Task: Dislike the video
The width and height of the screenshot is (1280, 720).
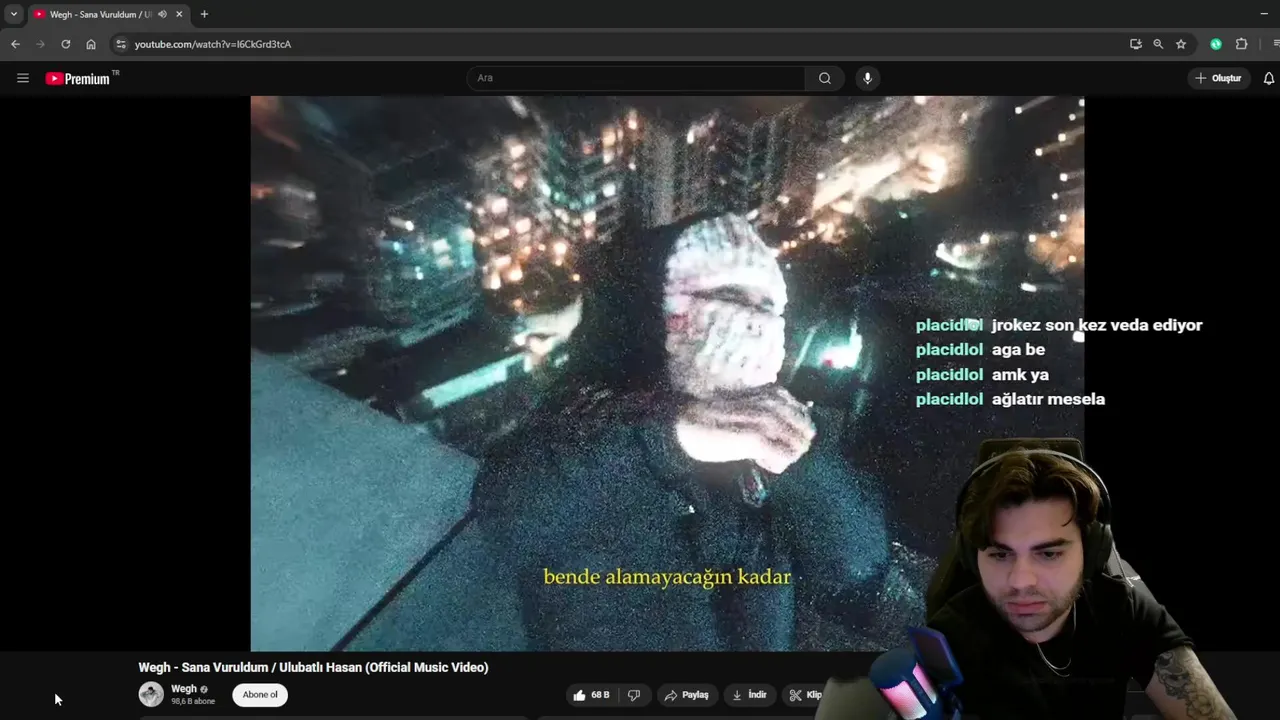Action: (x=634, y=695)
